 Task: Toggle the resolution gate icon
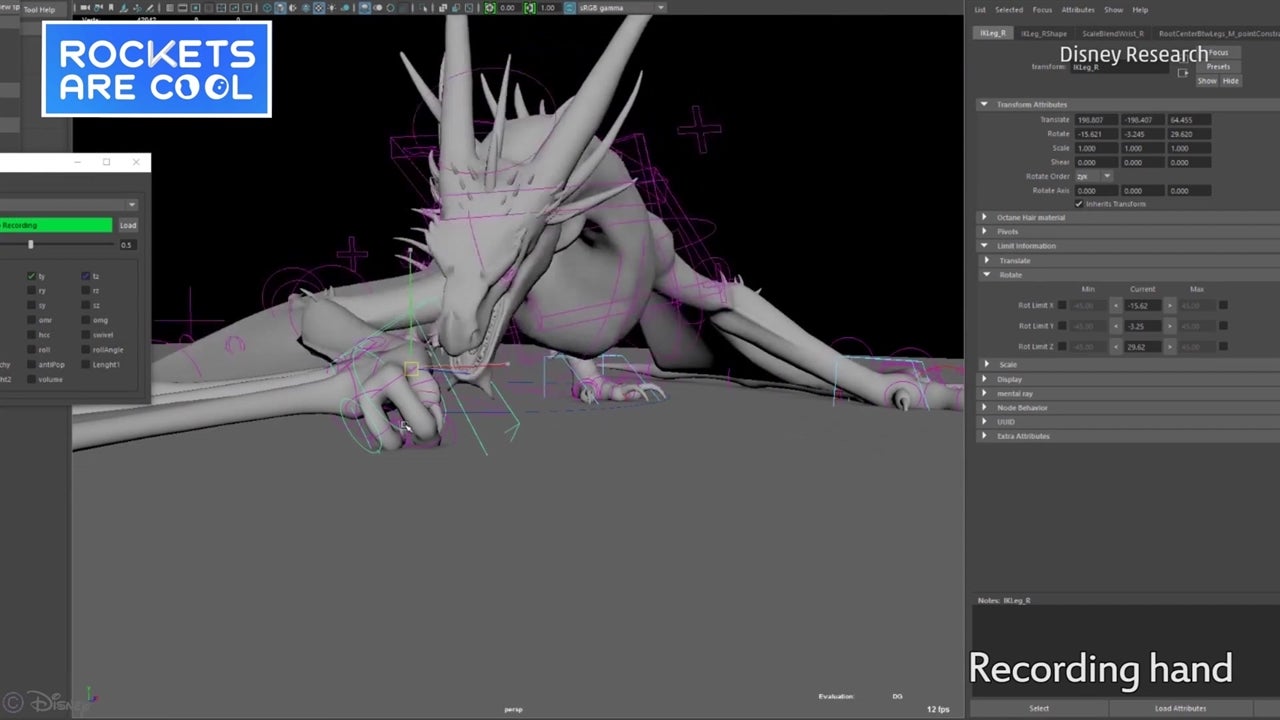point(196,7)
